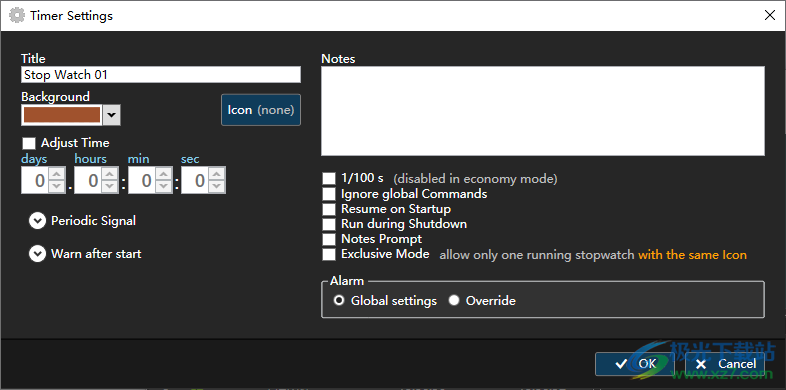The width and height of the screenshot is (786, 390).
Task: Enable the 1/100 s checkbox
Action: [329, 178]
